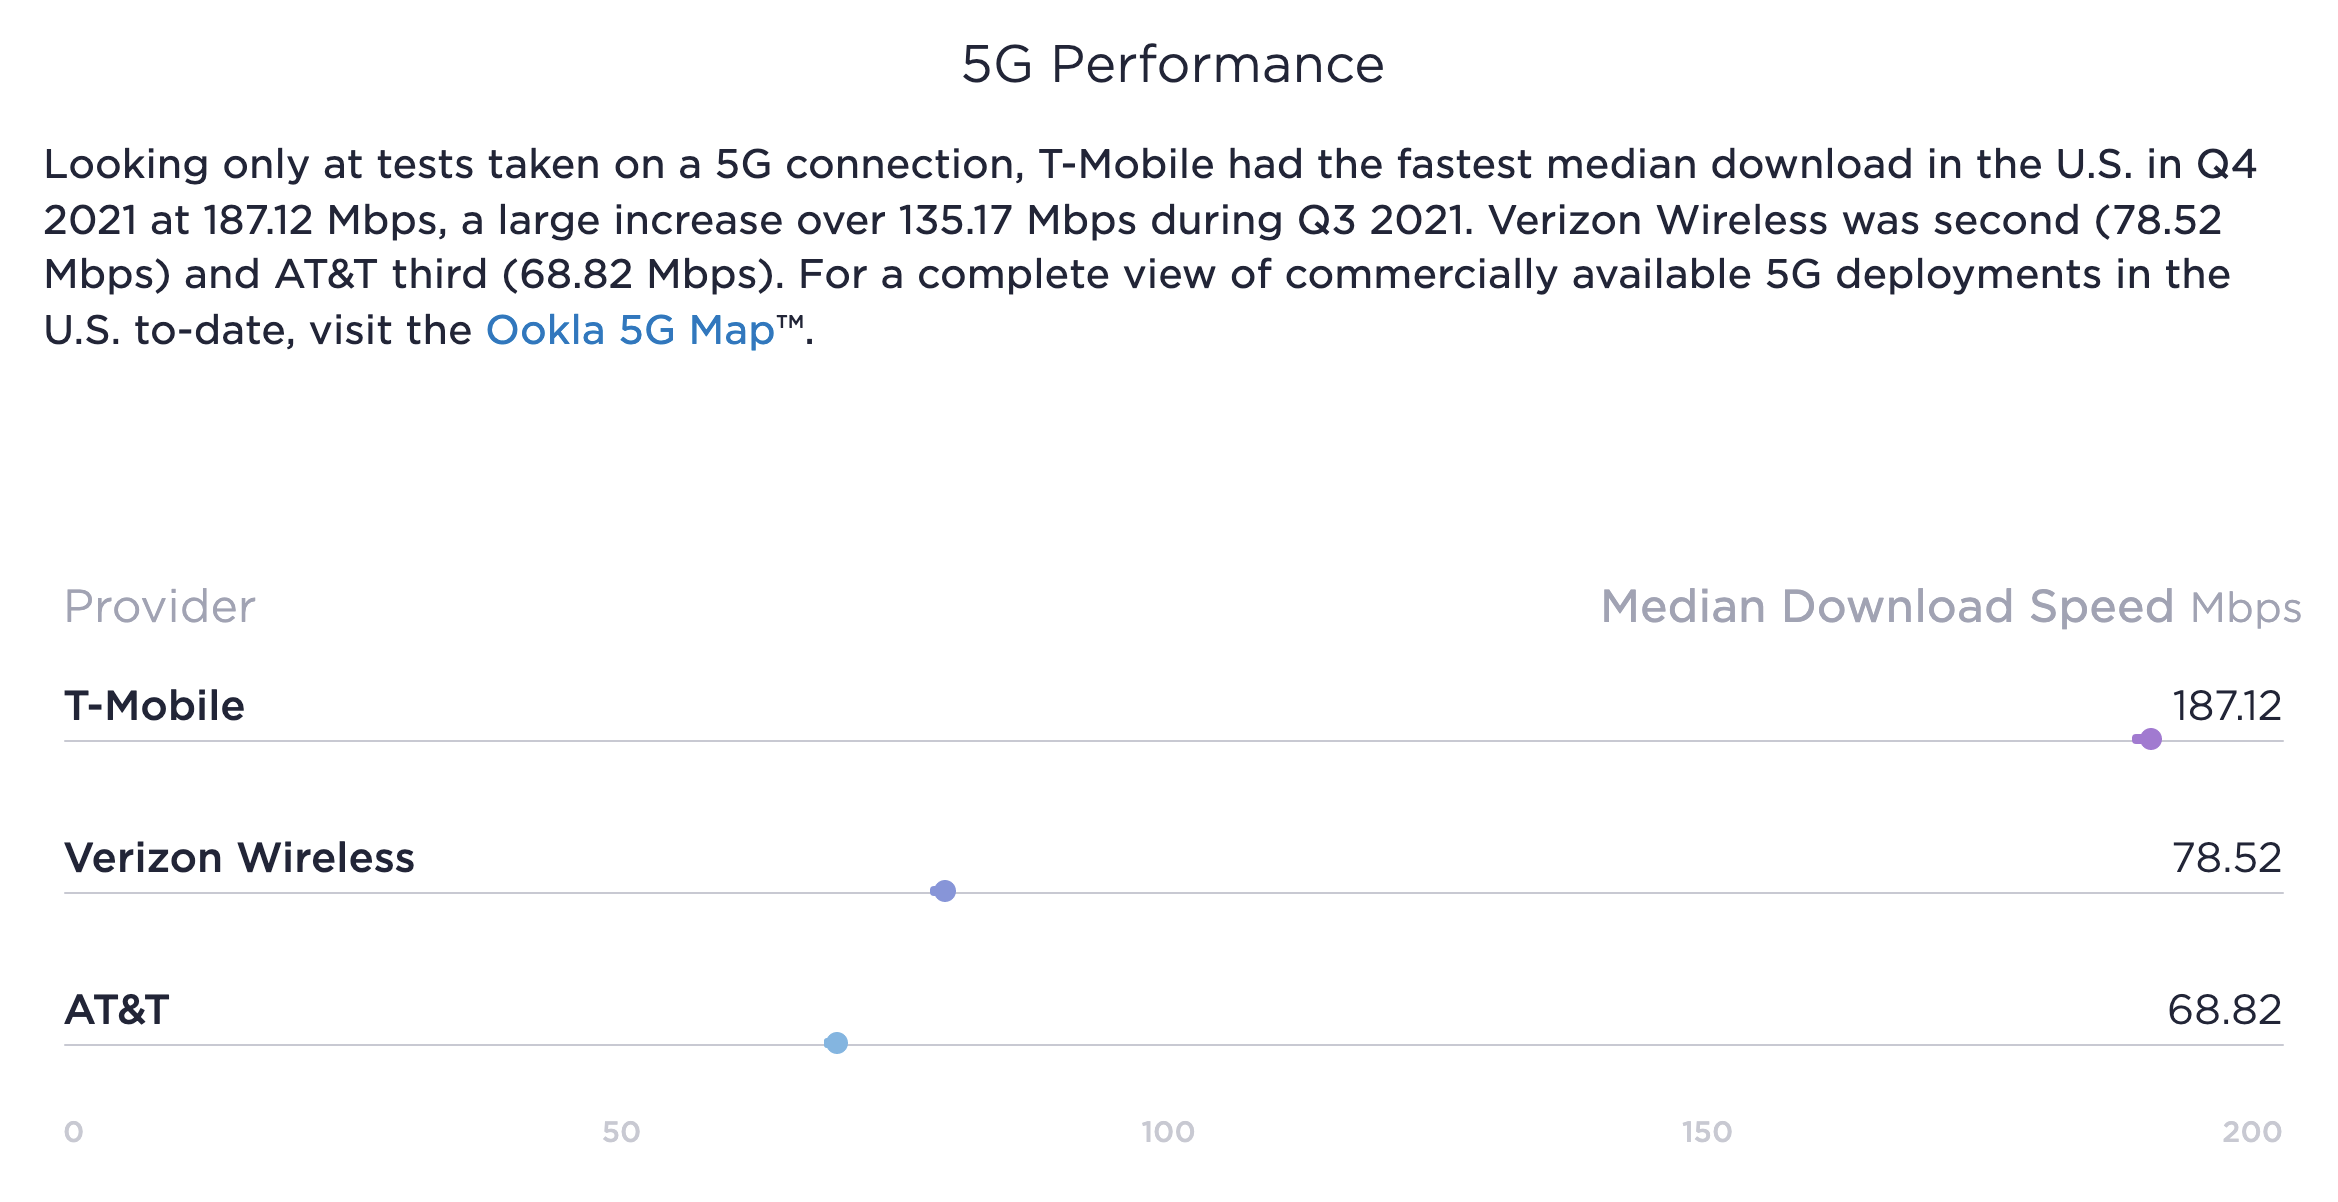Screen dimensions: 2338x1202
Task: Click the AT&T light blue data point
Action: pos(836,1043)
